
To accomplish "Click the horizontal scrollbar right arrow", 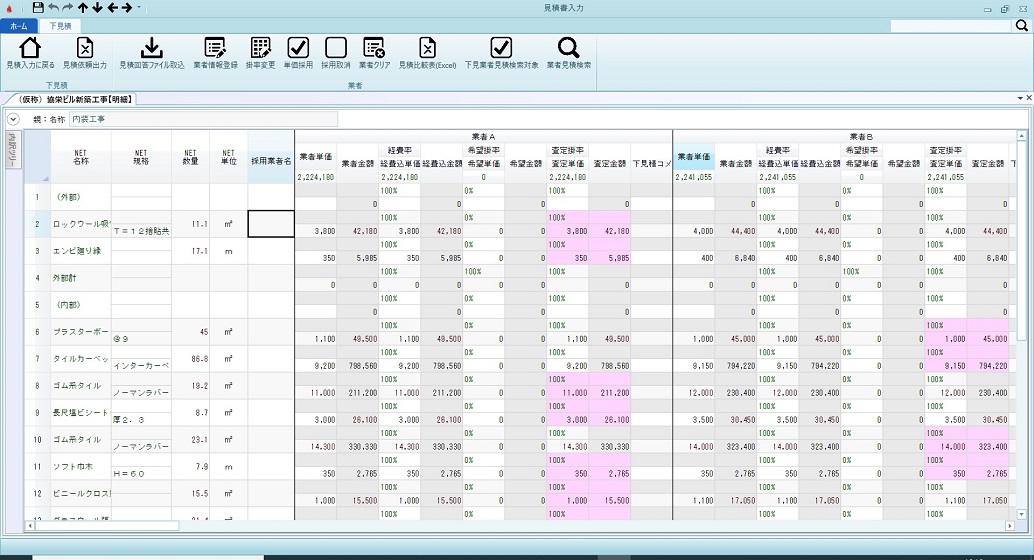I will (1010, 526).
